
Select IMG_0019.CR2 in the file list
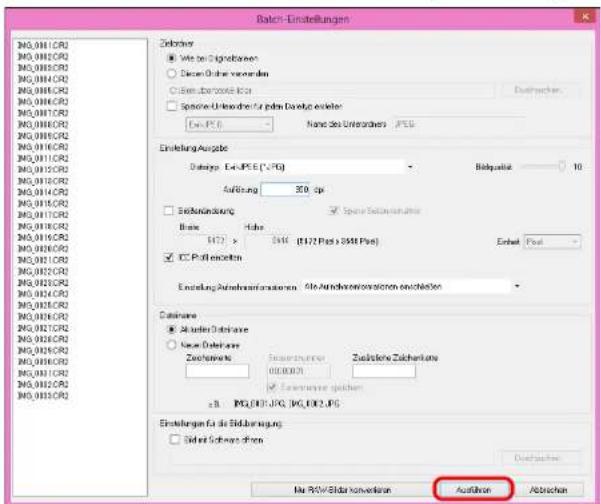click(x=43, y=237)
